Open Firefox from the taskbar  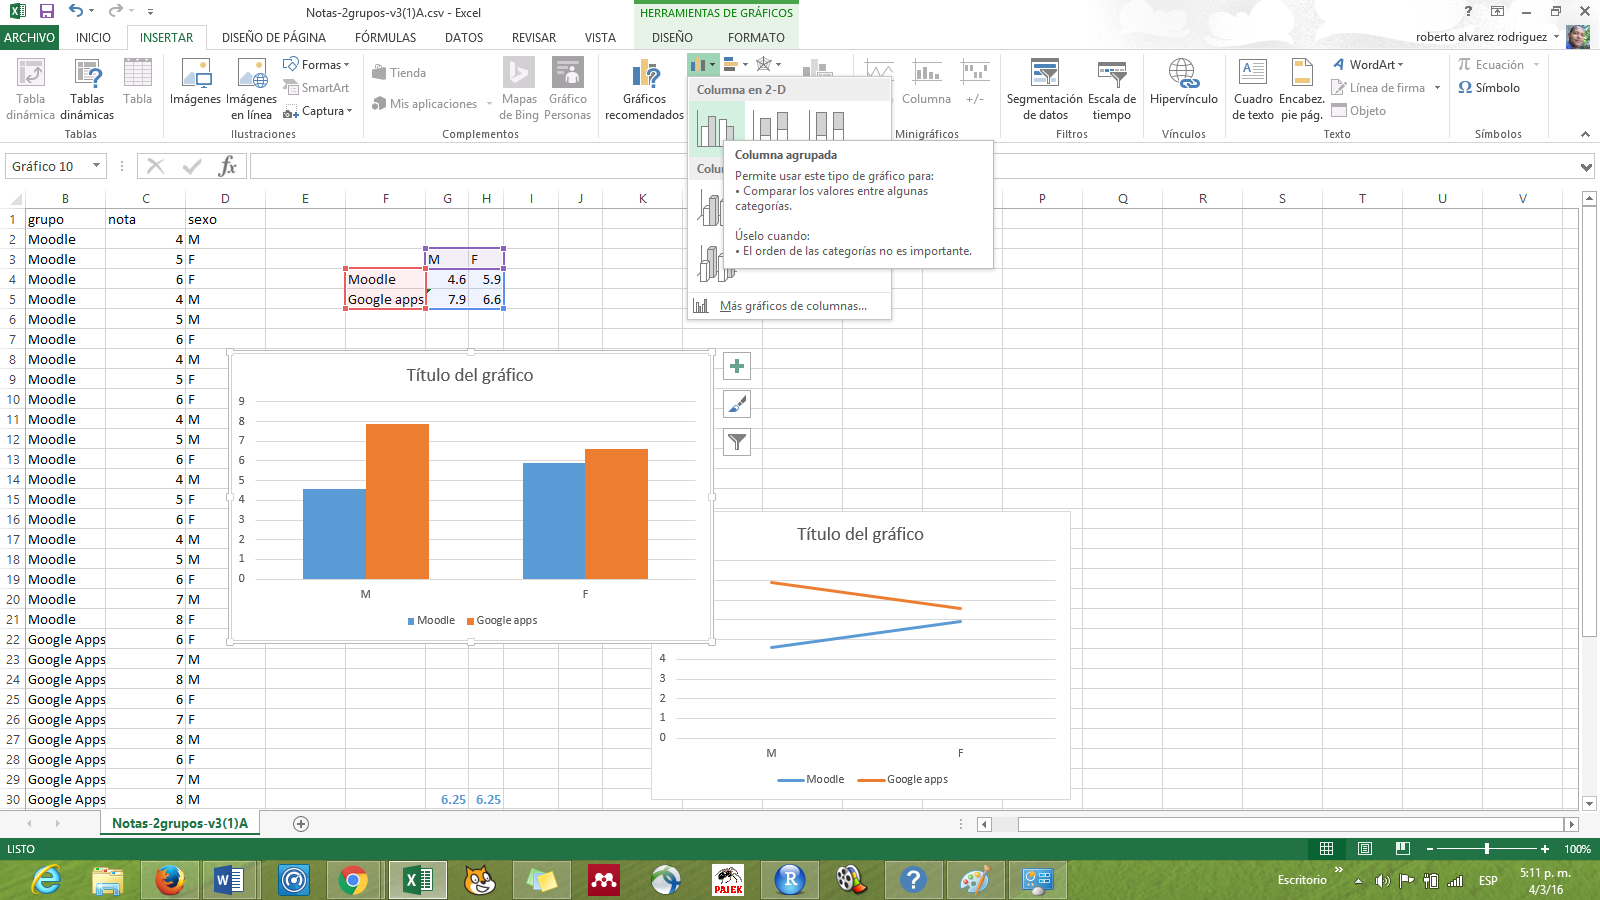click(170, 880)
